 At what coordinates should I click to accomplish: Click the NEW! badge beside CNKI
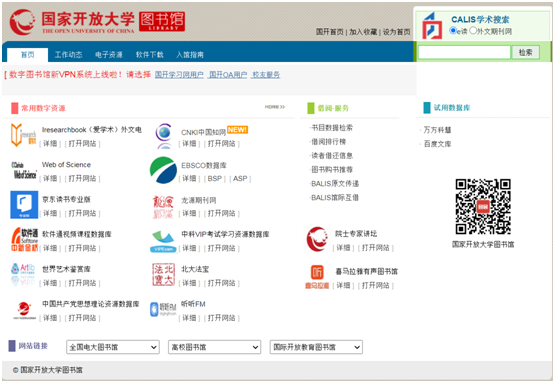click(x=237, y=130)
